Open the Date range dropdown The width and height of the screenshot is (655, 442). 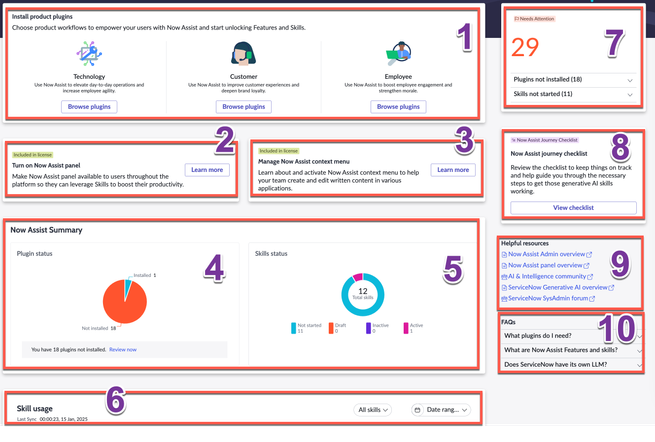pos(441,410)
